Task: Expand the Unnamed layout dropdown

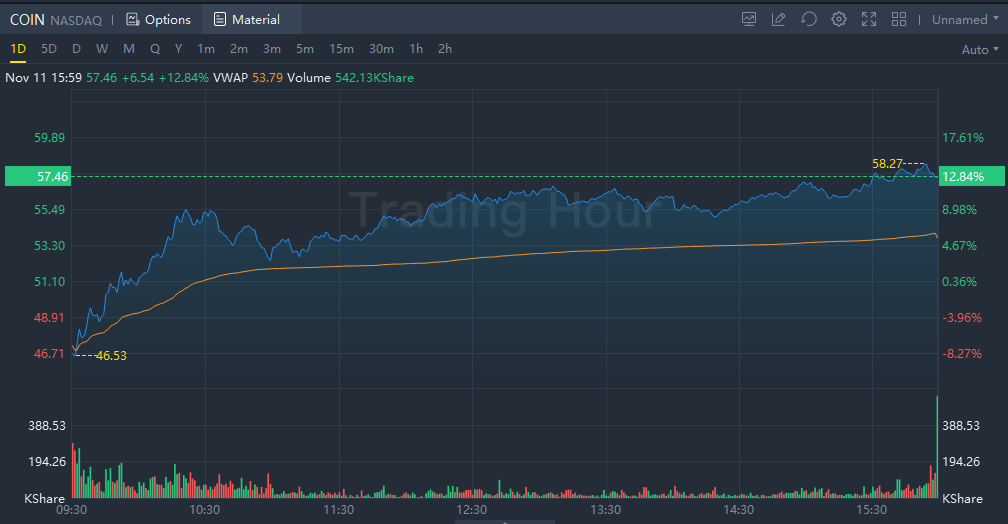Action: click(x=964, y=19)
